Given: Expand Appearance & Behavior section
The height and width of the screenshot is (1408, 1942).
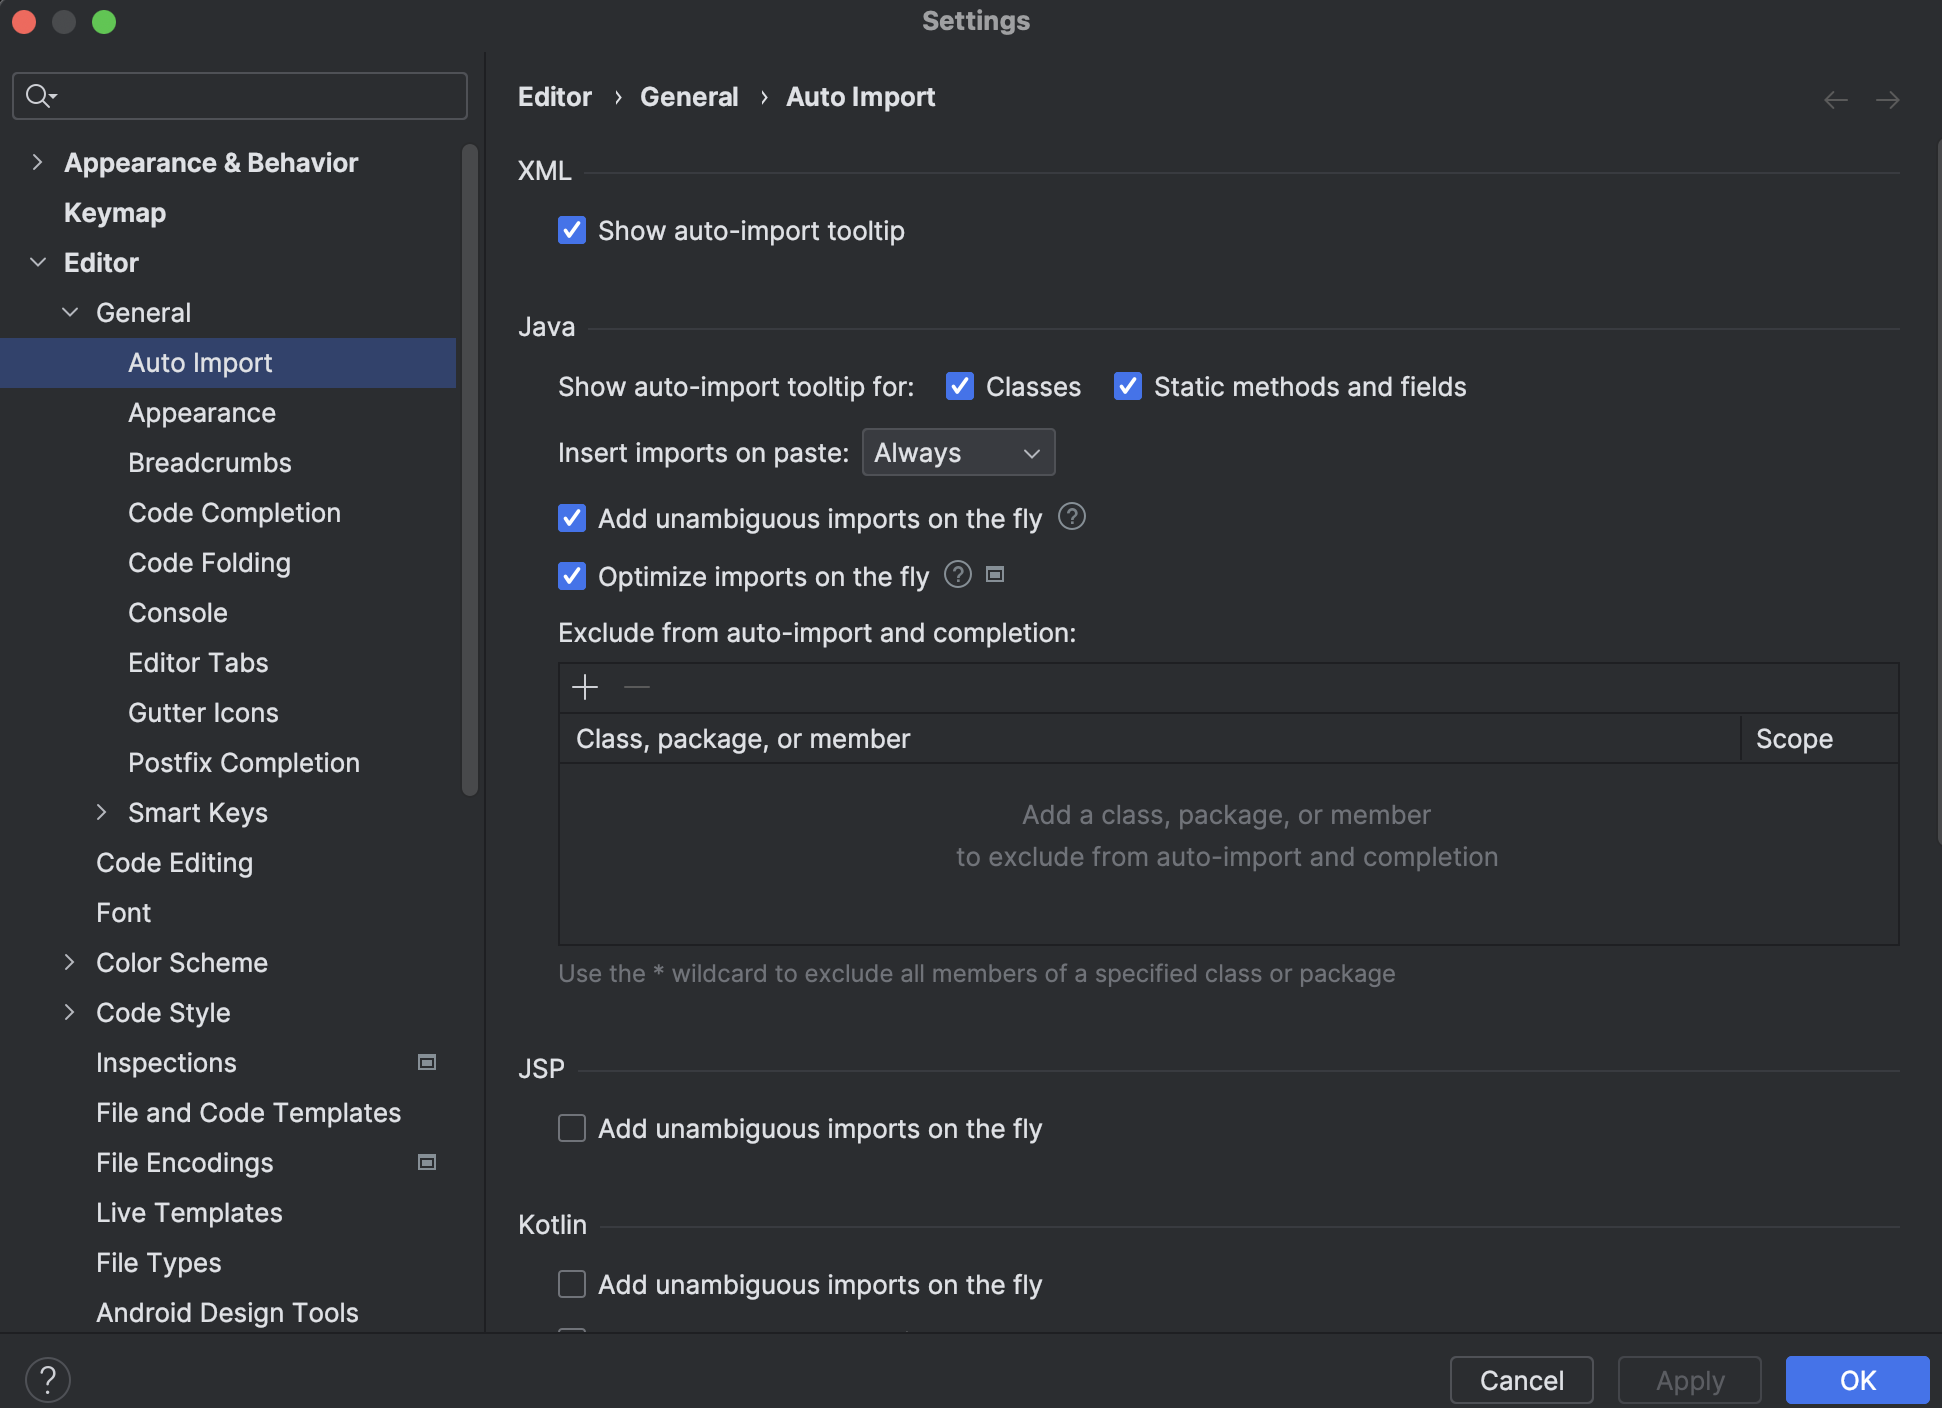Looking at the screenshot, I should coord(37,162).
